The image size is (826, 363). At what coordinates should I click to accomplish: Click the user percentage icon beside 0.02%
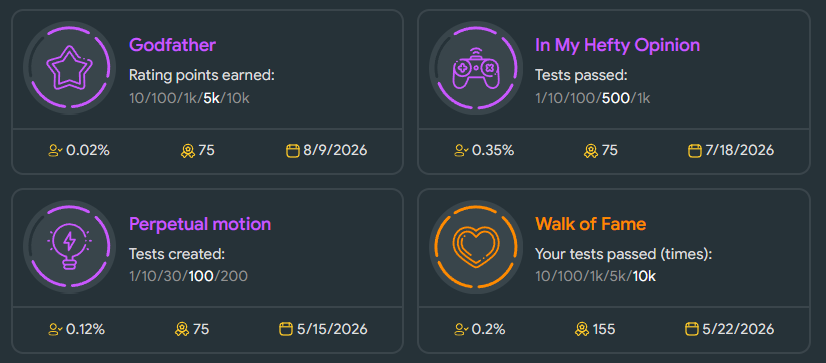tap(55, 151)
